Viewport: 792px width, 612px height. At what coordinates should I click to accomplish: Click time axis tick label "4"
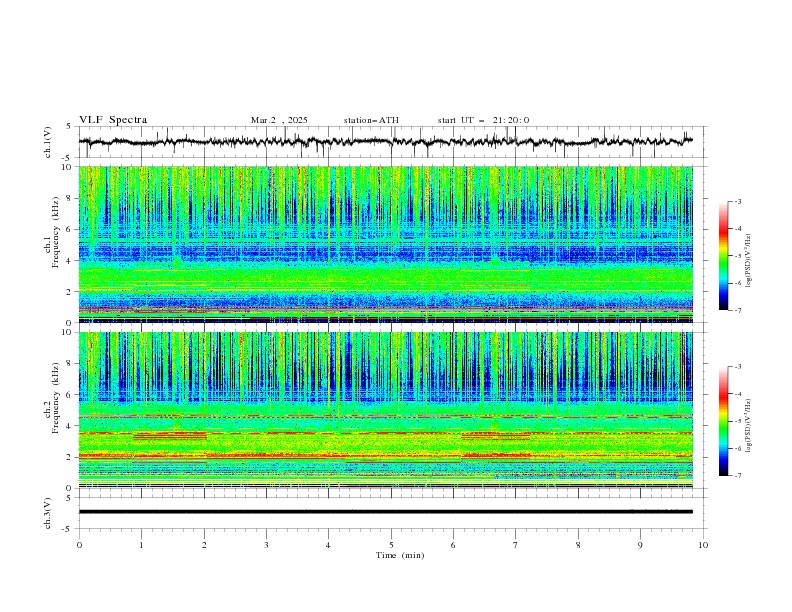(x=329, y=545)
